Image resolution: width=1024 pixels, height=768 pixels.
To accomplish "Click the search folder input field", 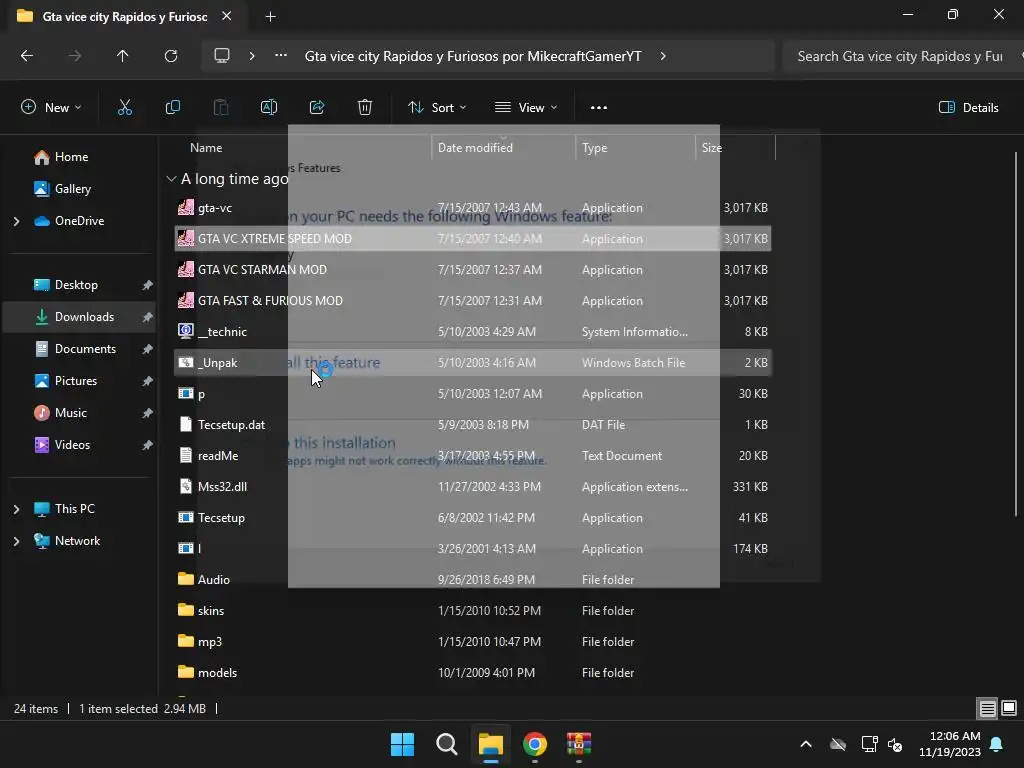I will coord(901,56).
